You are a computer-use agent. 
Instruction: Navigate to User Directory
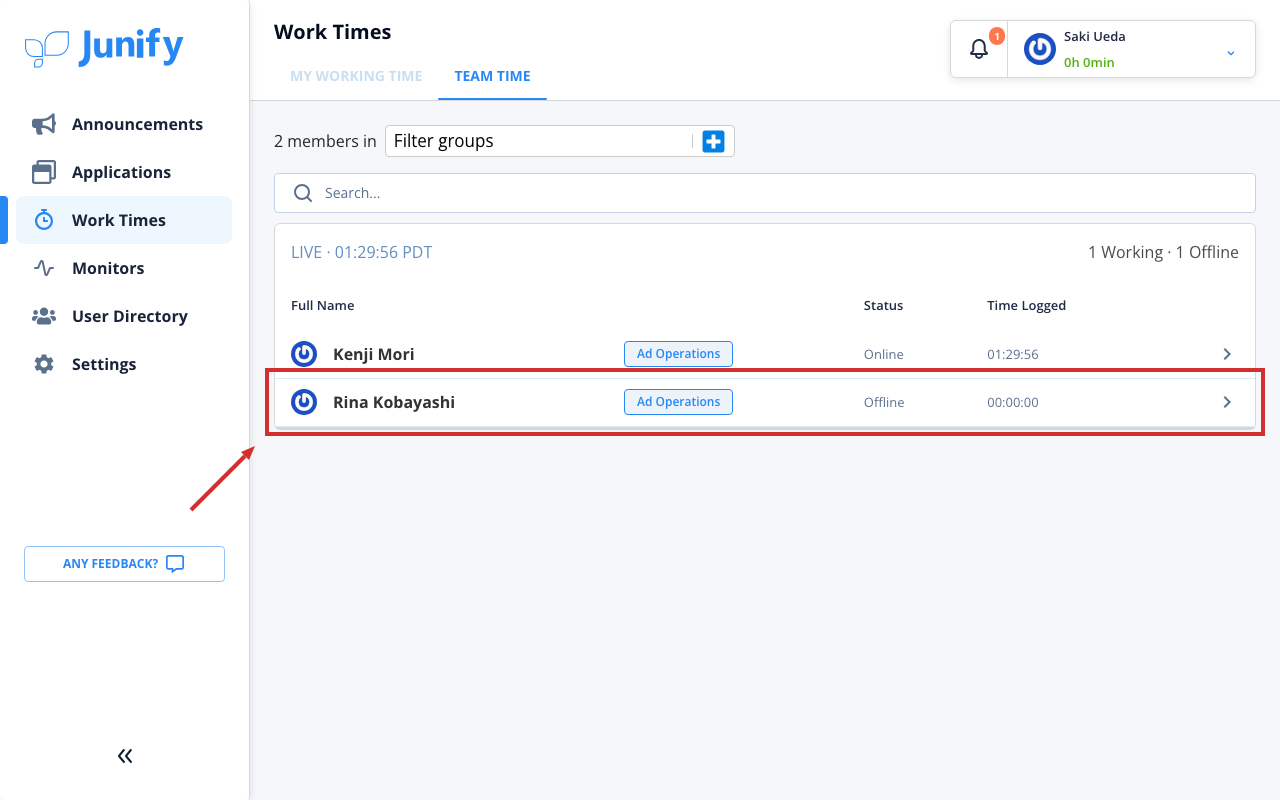pos(124,316)
